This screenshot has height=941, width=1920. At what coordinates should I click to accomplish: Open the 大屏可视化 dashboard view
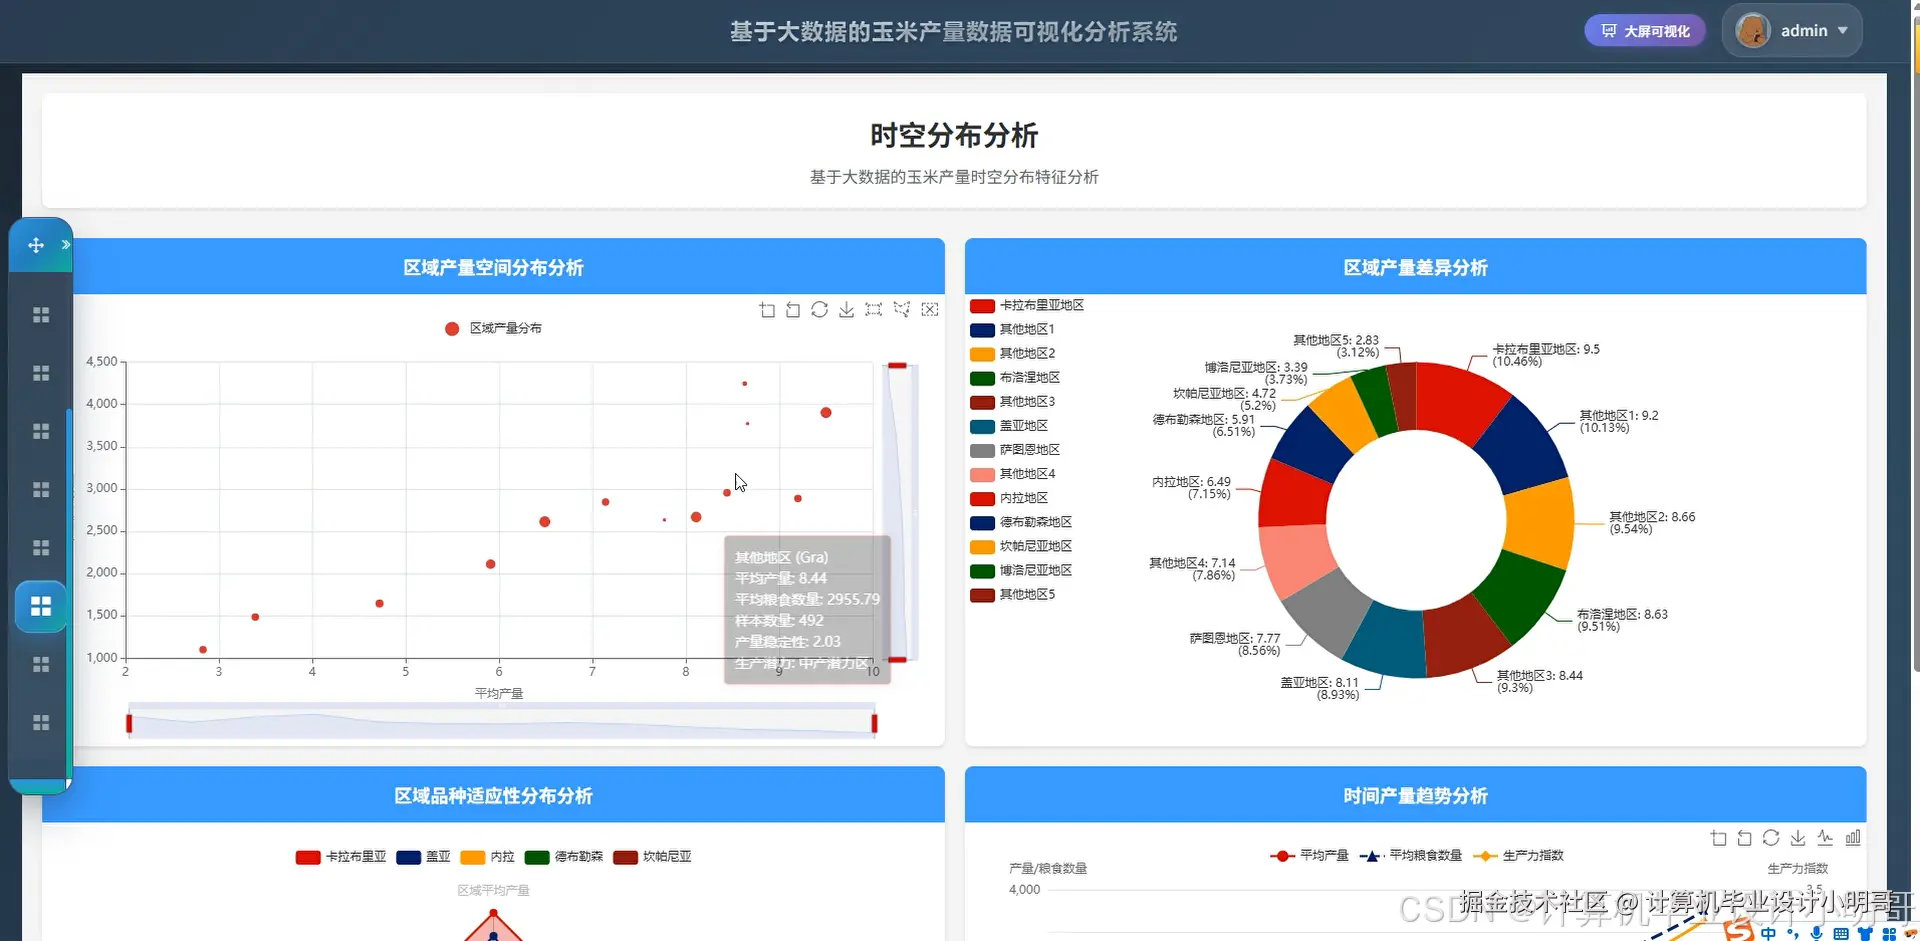(x=1643, y=30)
